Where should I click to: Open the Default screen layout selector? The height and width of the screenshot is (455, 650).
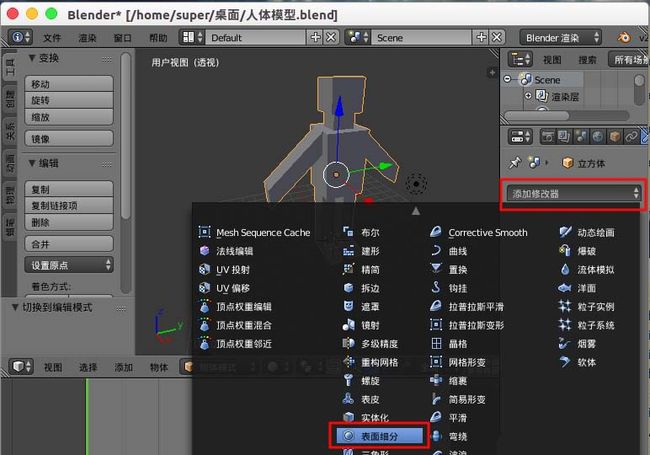click(193, 38)
